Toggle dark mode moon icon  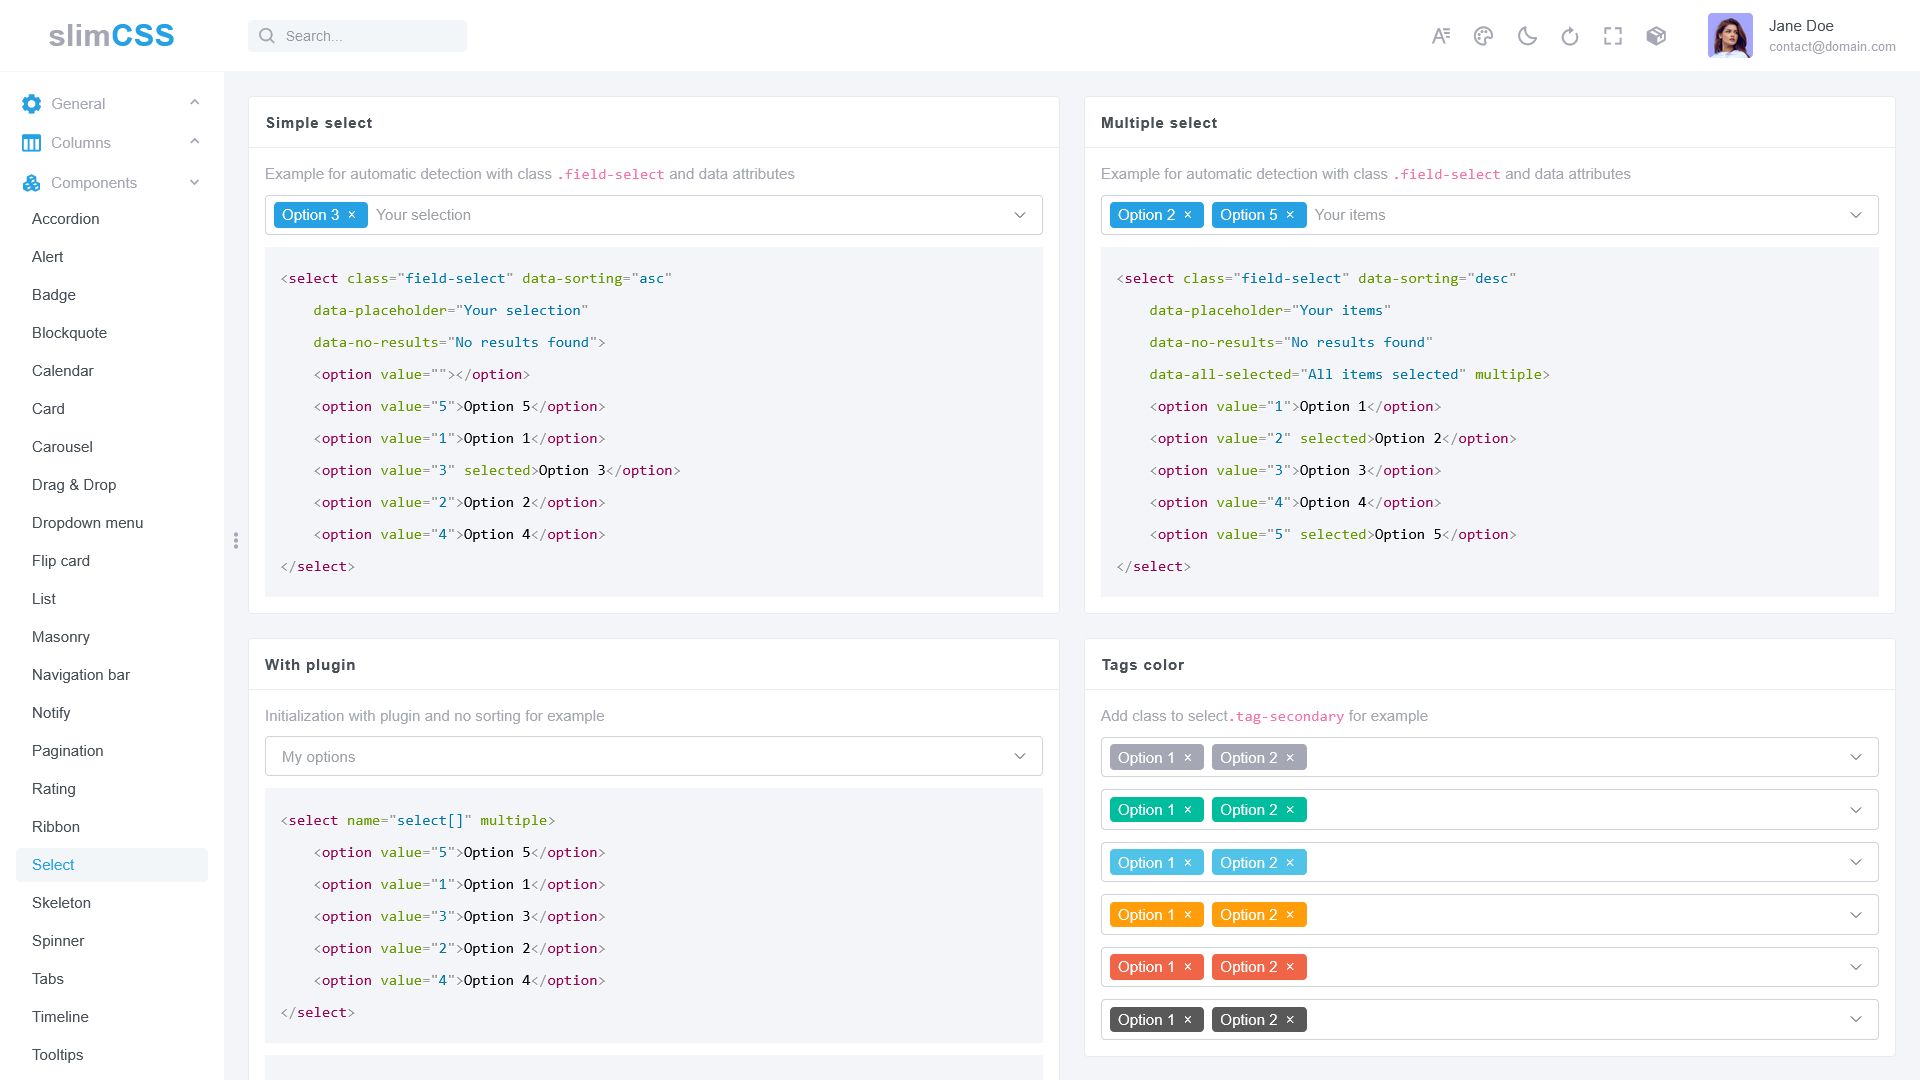coord(1527,36)
